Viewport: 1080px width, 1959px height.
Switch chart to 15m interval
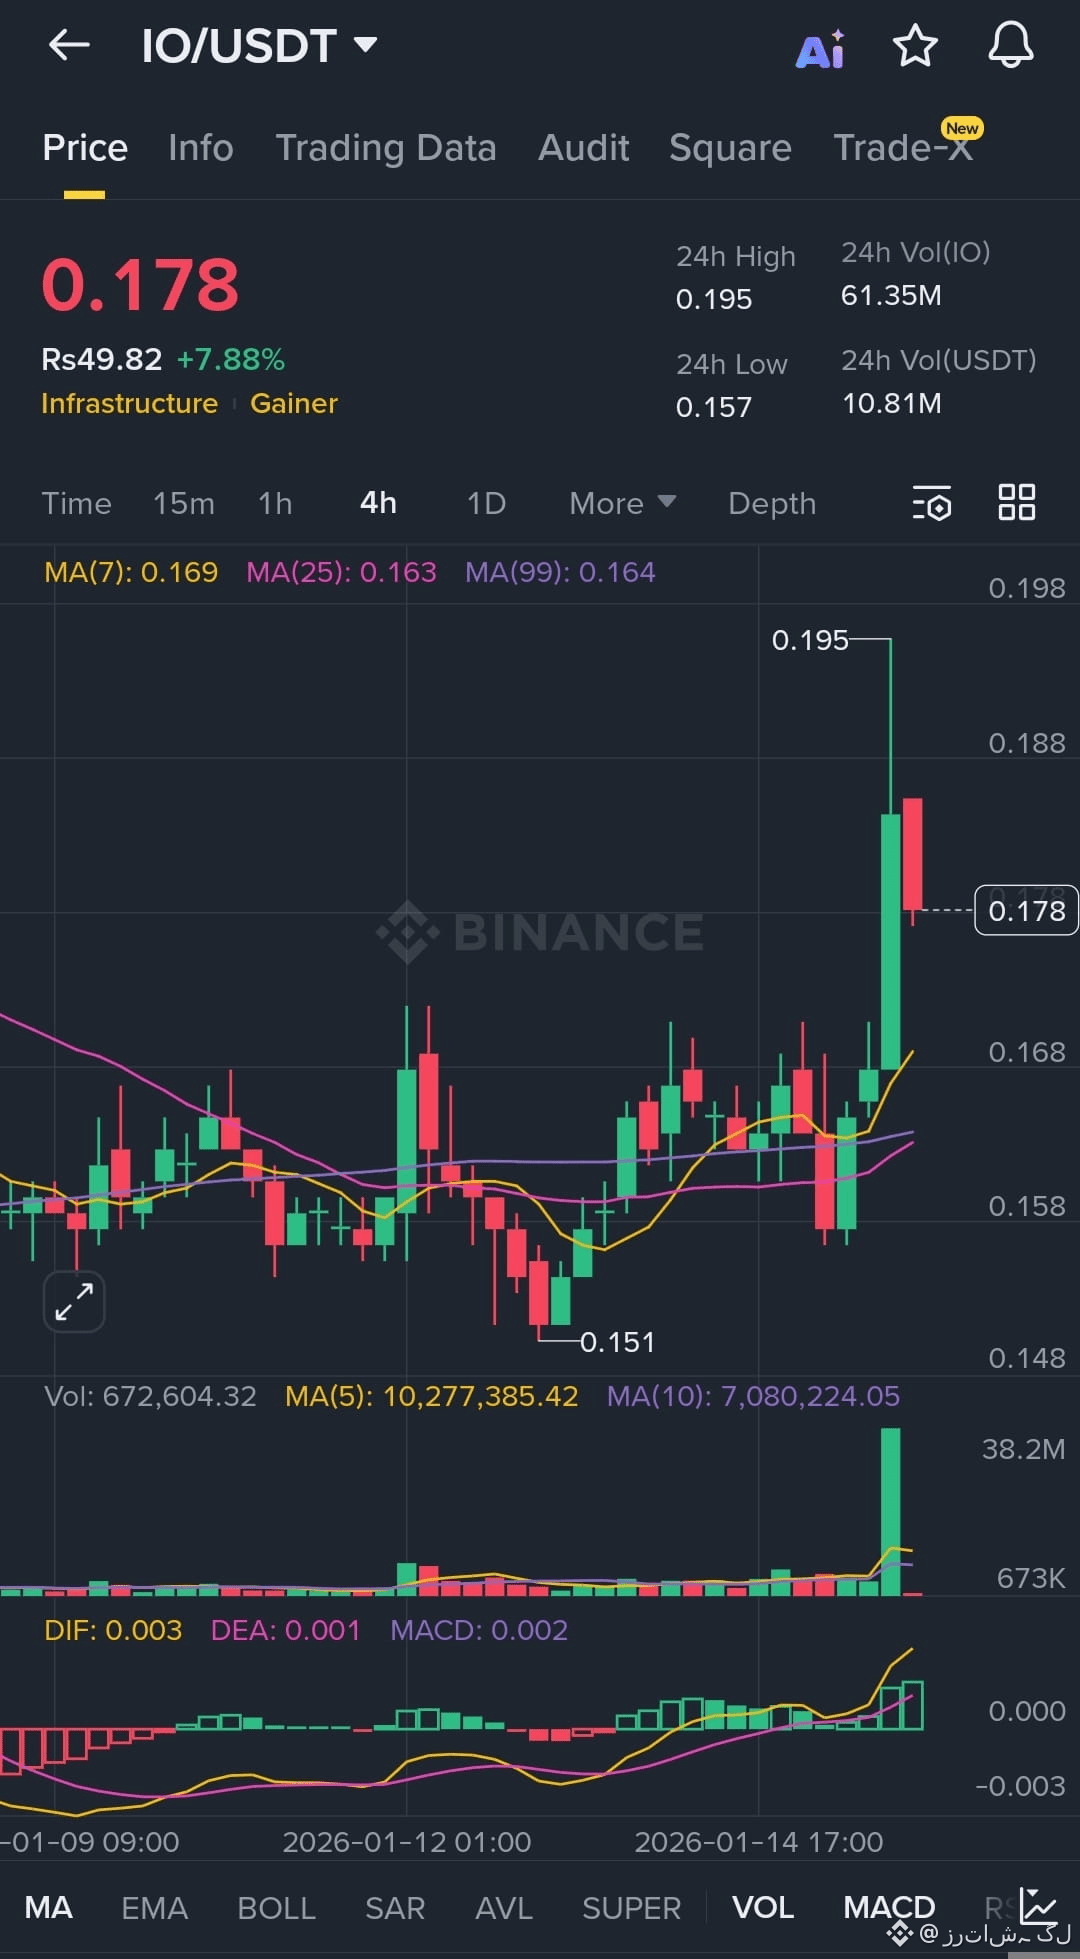pos(184,503)
